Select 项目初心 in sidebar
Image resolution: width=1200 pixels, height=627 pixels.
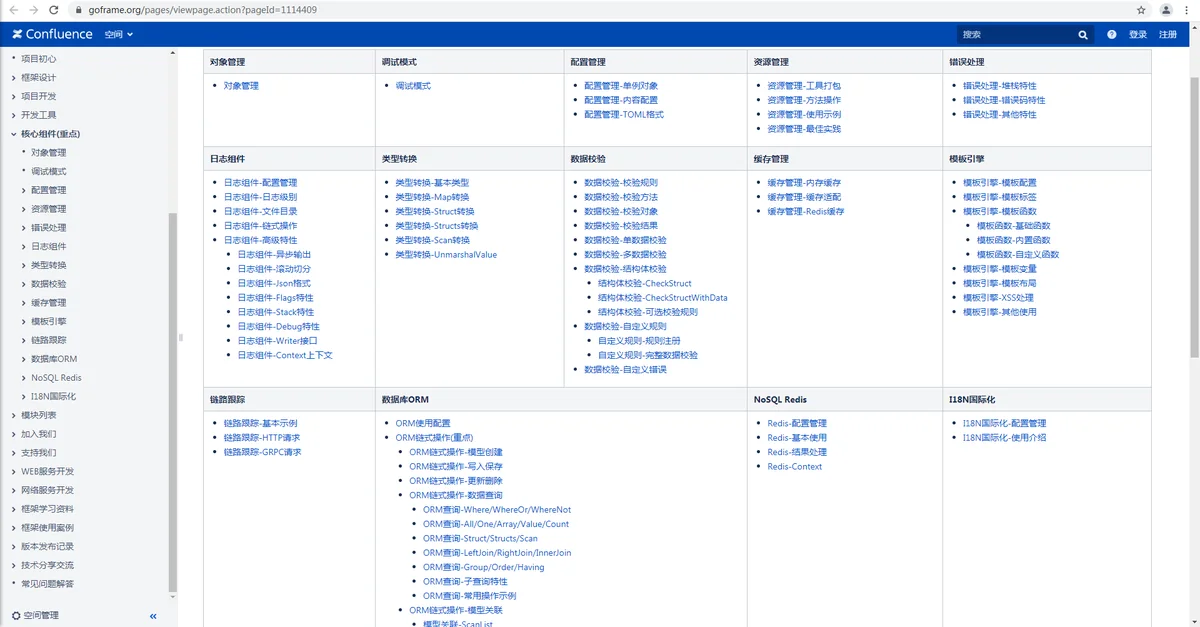[x=39, y=59]
